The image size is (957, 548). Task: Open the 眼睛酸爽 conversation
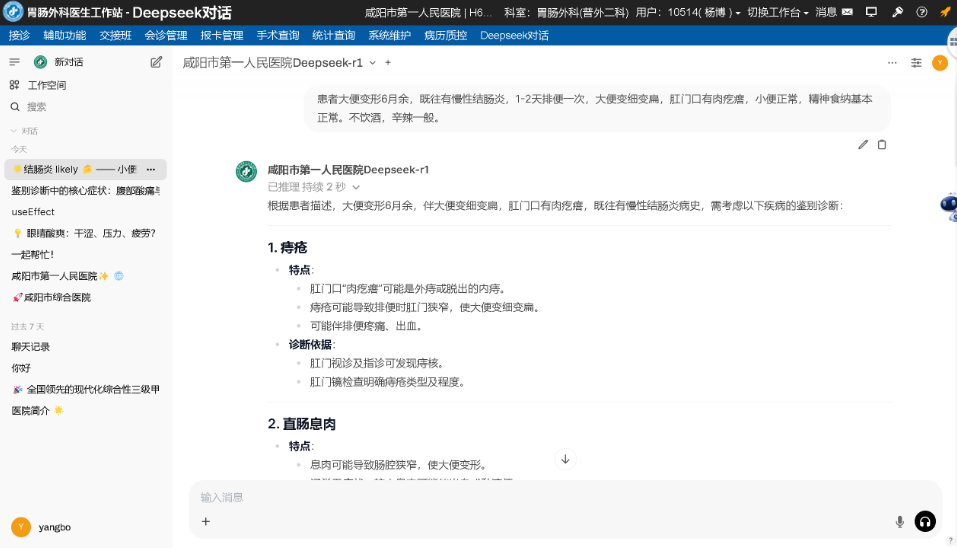coord(85,233)
